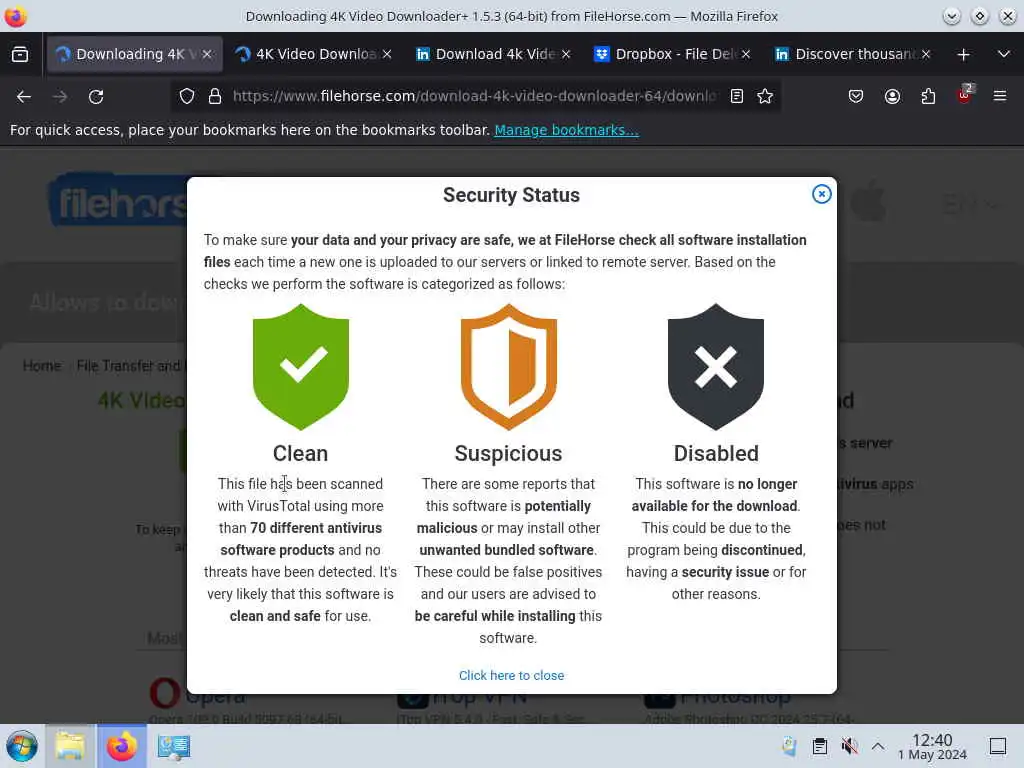1024x768 pixels.
Task: Click the 'Clean' category heading
Action: 300,453
